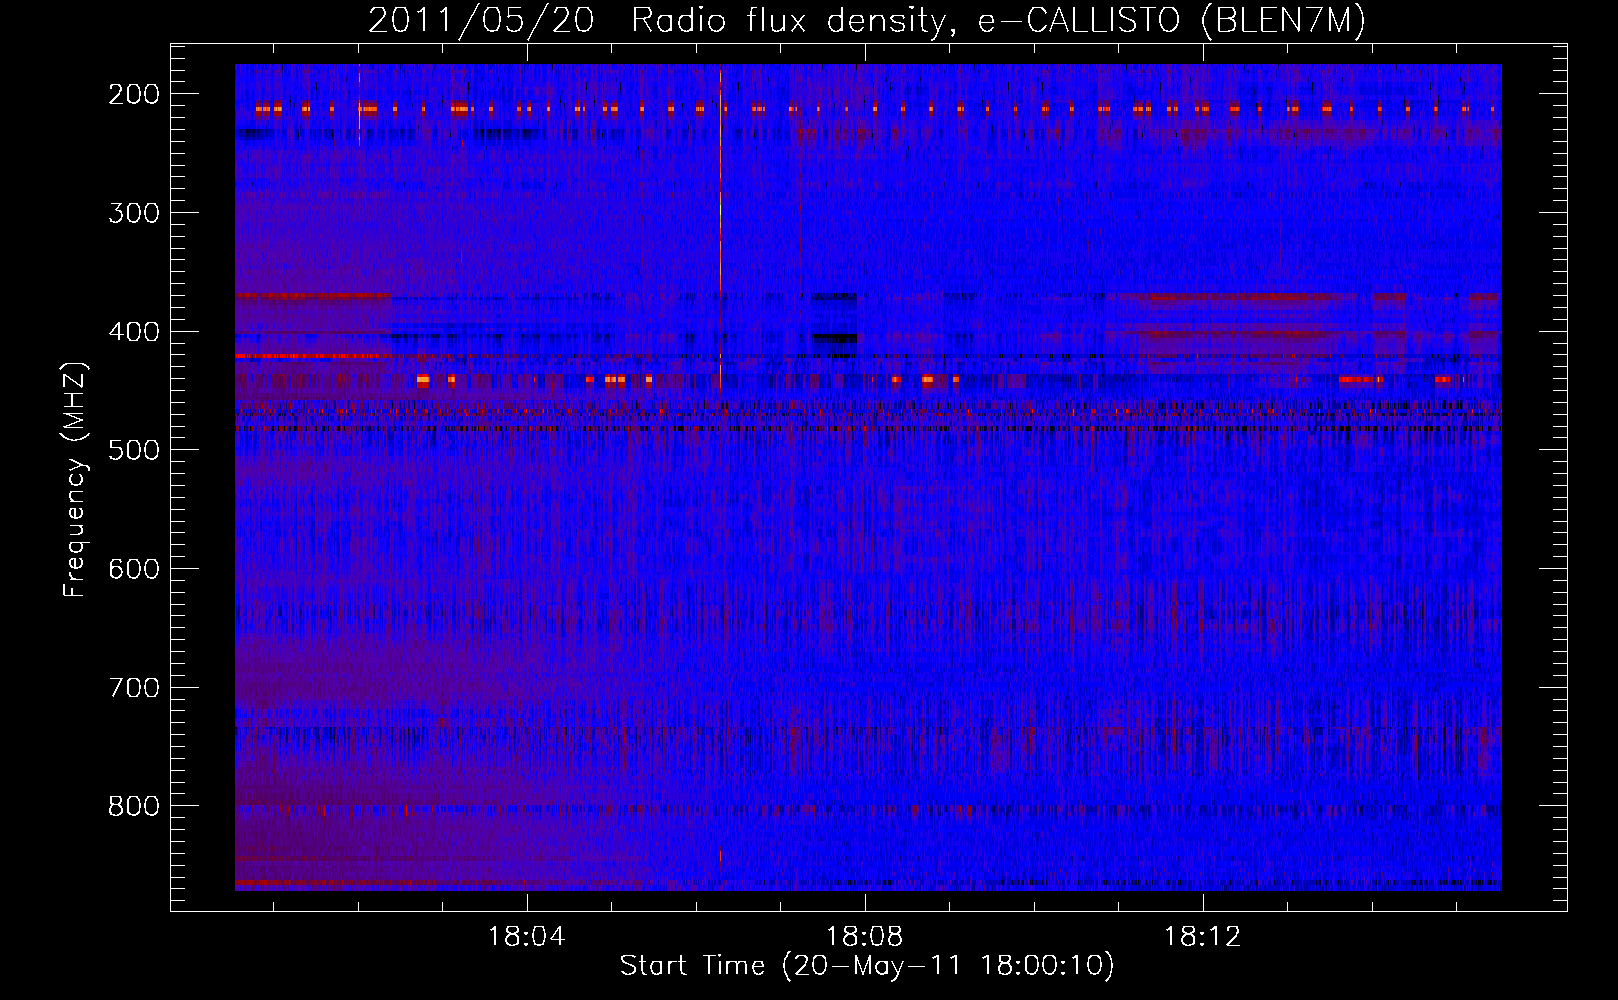Click the 200 frequency tick label
Screen dimensions: 1618x1000
[x=133, y=94]
